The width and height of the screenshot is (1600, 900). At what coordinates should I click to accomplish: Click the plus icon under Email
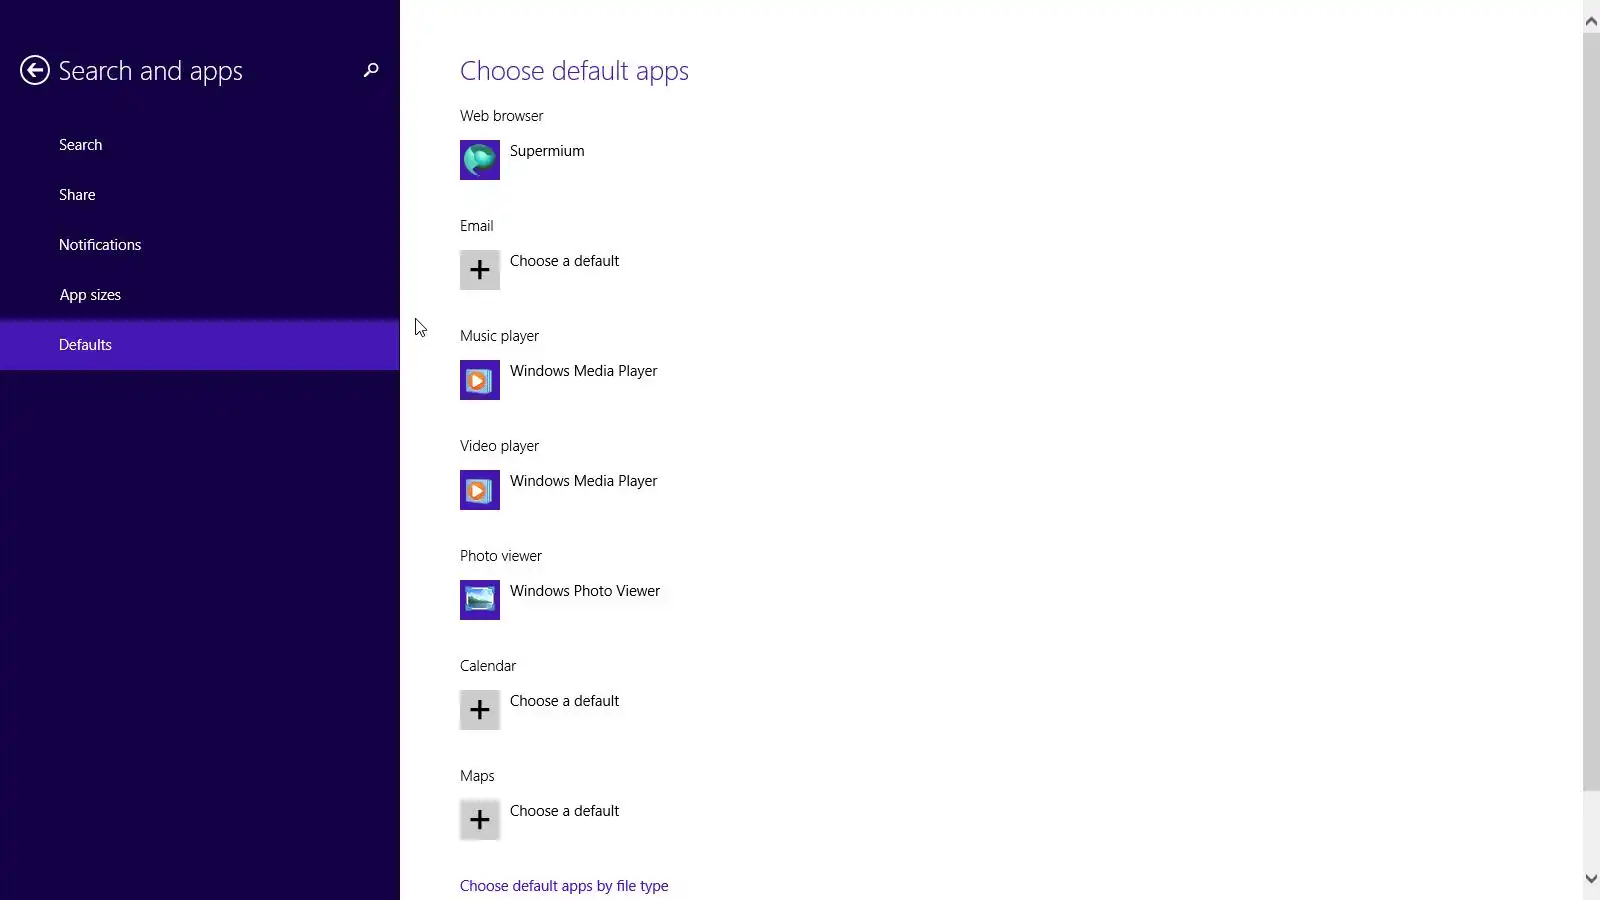tap(480, 270)
